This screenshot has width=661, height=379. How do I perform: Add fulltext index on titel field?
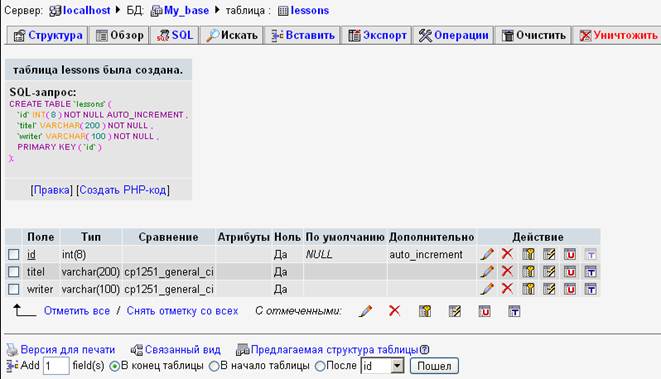click(591, 271)
